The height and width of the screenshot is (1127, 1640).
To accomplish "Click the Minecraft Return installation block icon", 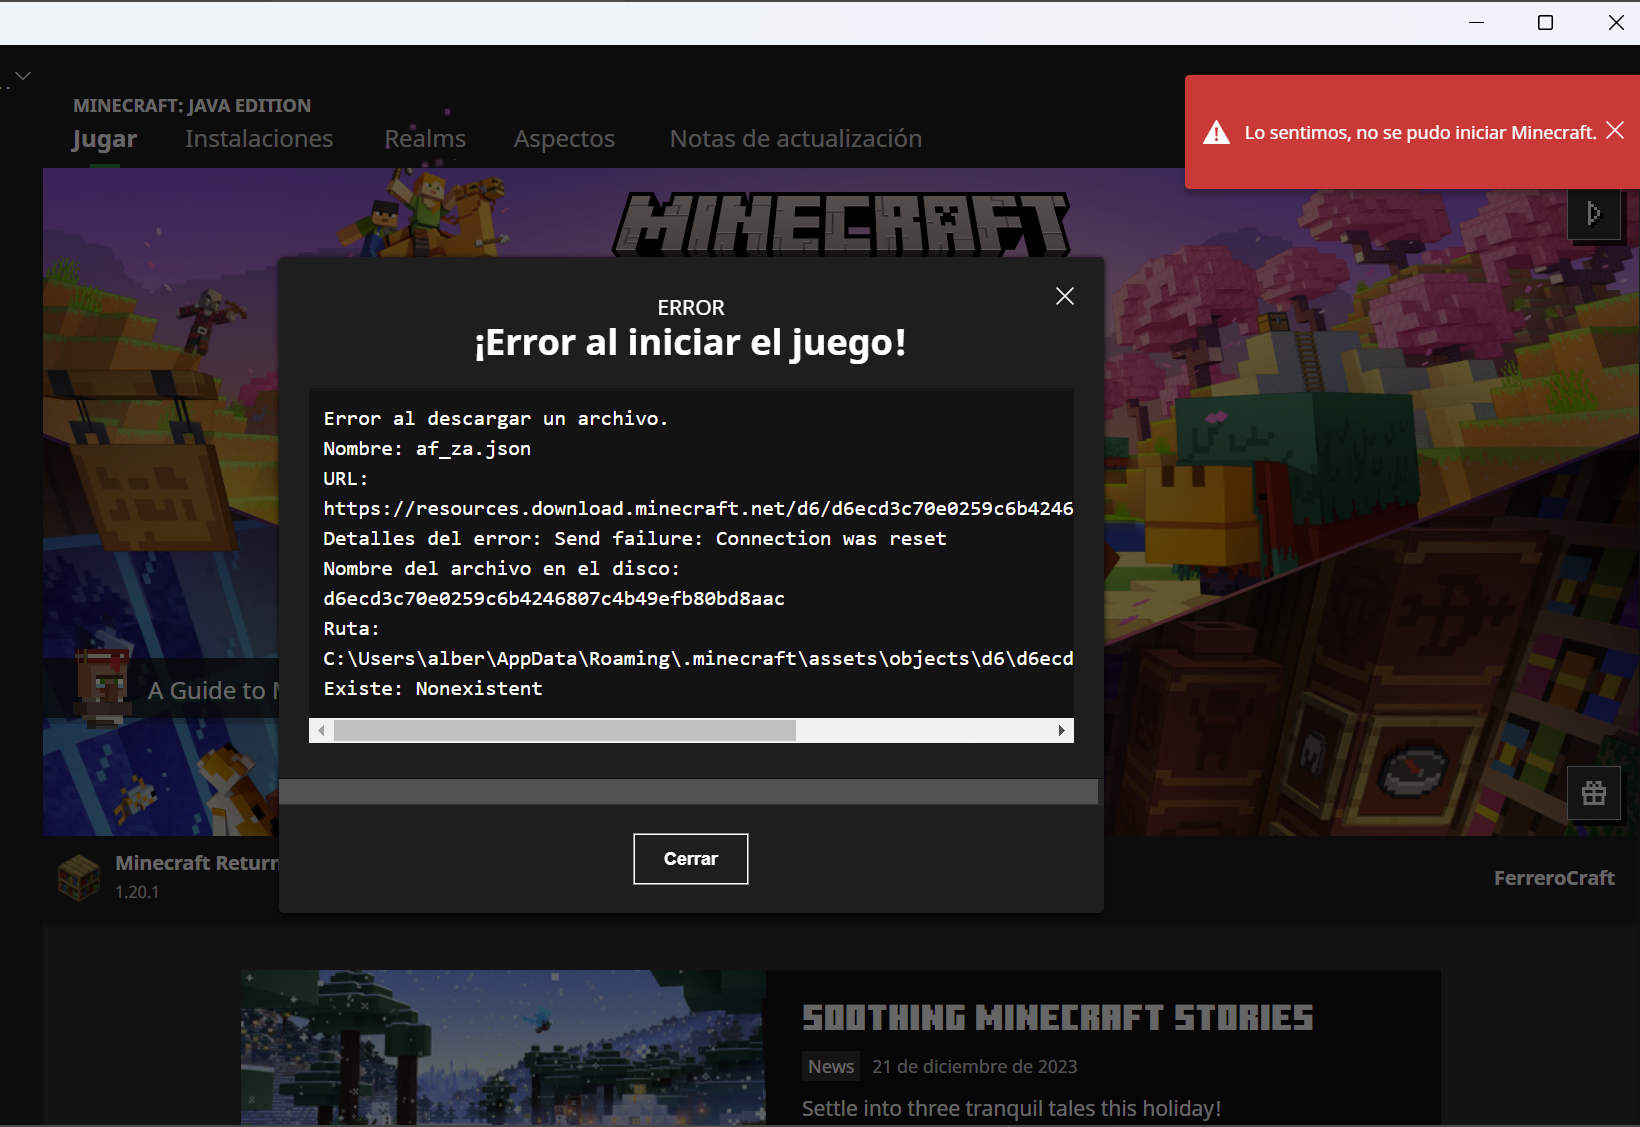I will pyautogui.click(x=79, y=877).
